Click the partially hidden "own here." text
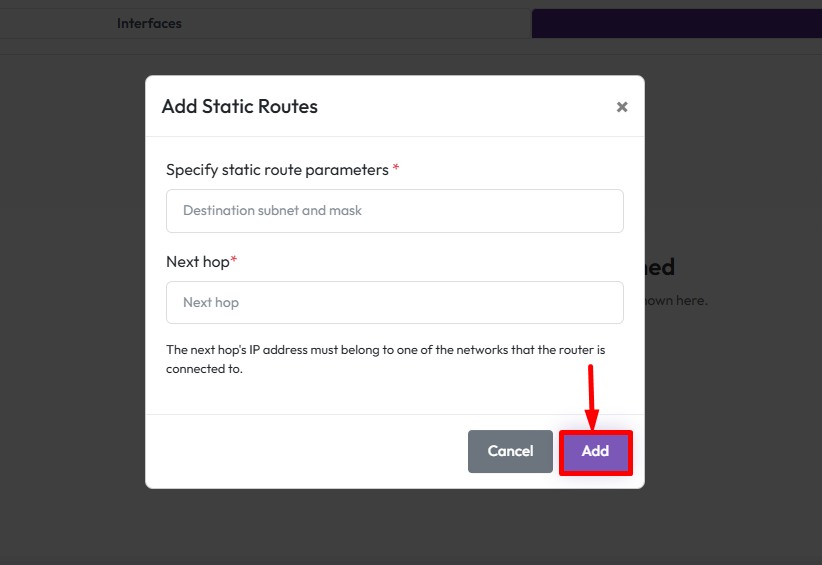This screenshot has height=565, width=822. pyautogui.click(x=677, y=300)
